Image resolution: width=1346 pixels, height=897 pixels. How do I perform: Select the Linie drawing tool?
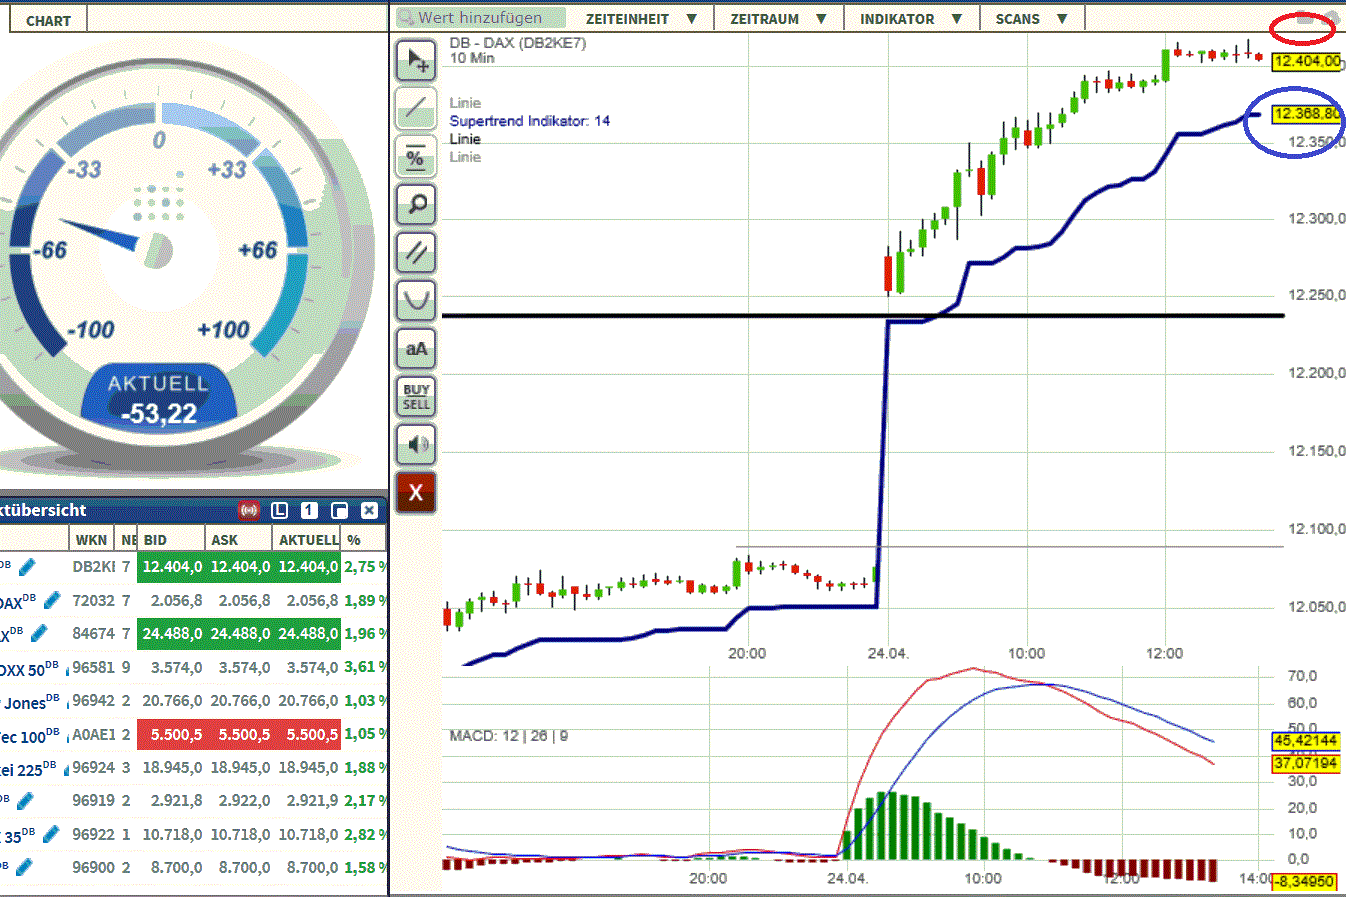tap(415, 108)
